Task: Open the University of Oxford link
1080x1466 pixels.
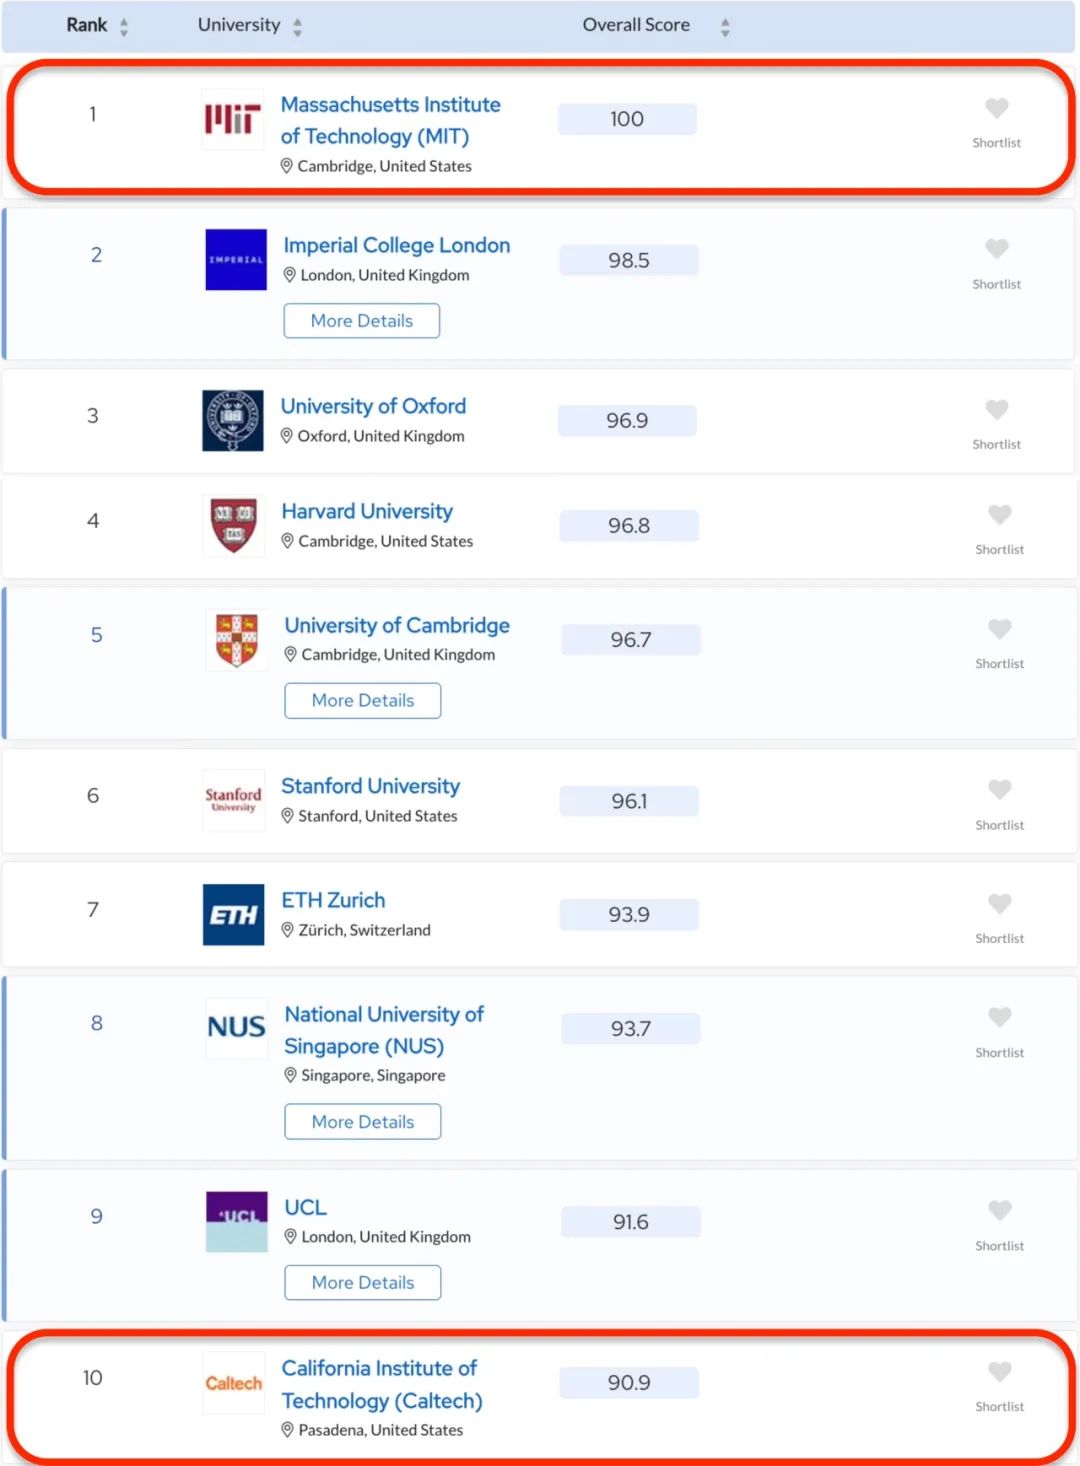Action: (x=373, y=407)
